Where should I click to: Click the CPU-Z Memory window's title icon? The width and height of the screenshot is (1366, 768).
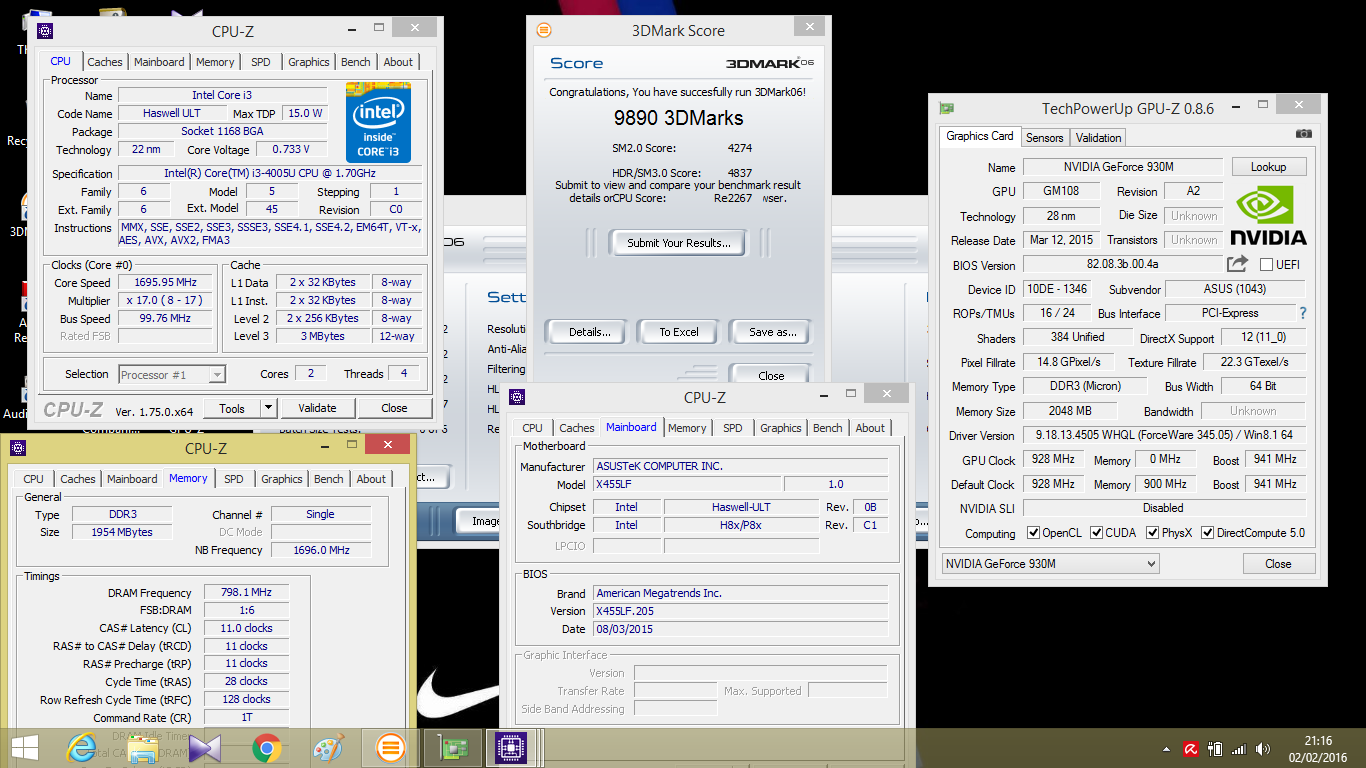pos(18,448)
